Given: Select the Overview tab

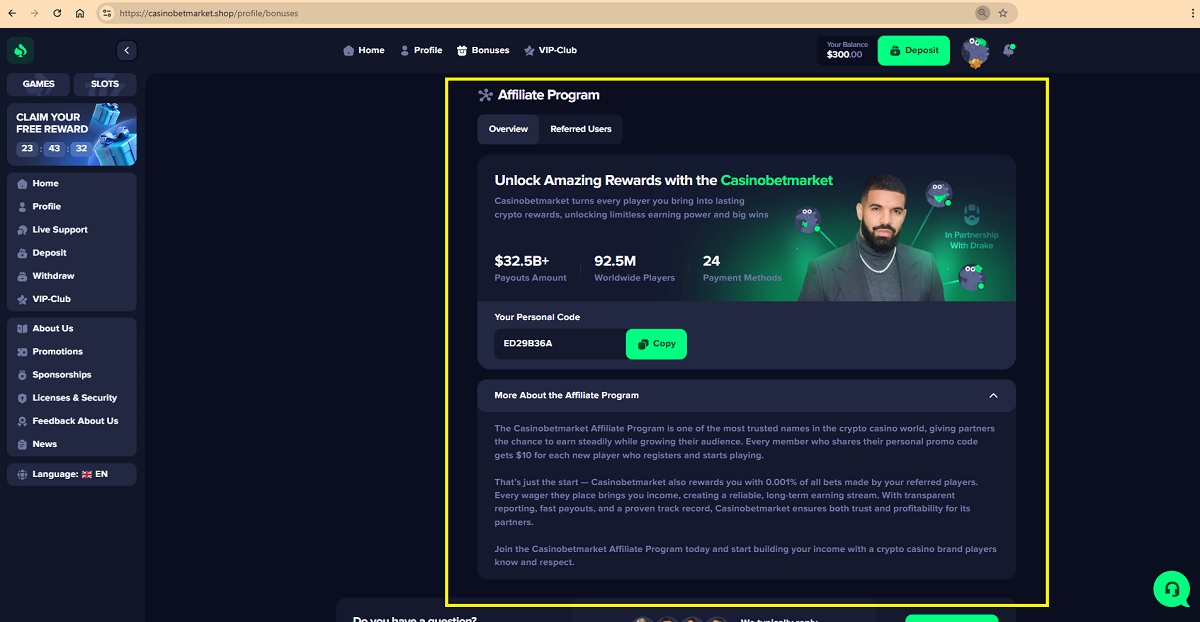Looking at the screenshot, I should click(x=508, y=129).
